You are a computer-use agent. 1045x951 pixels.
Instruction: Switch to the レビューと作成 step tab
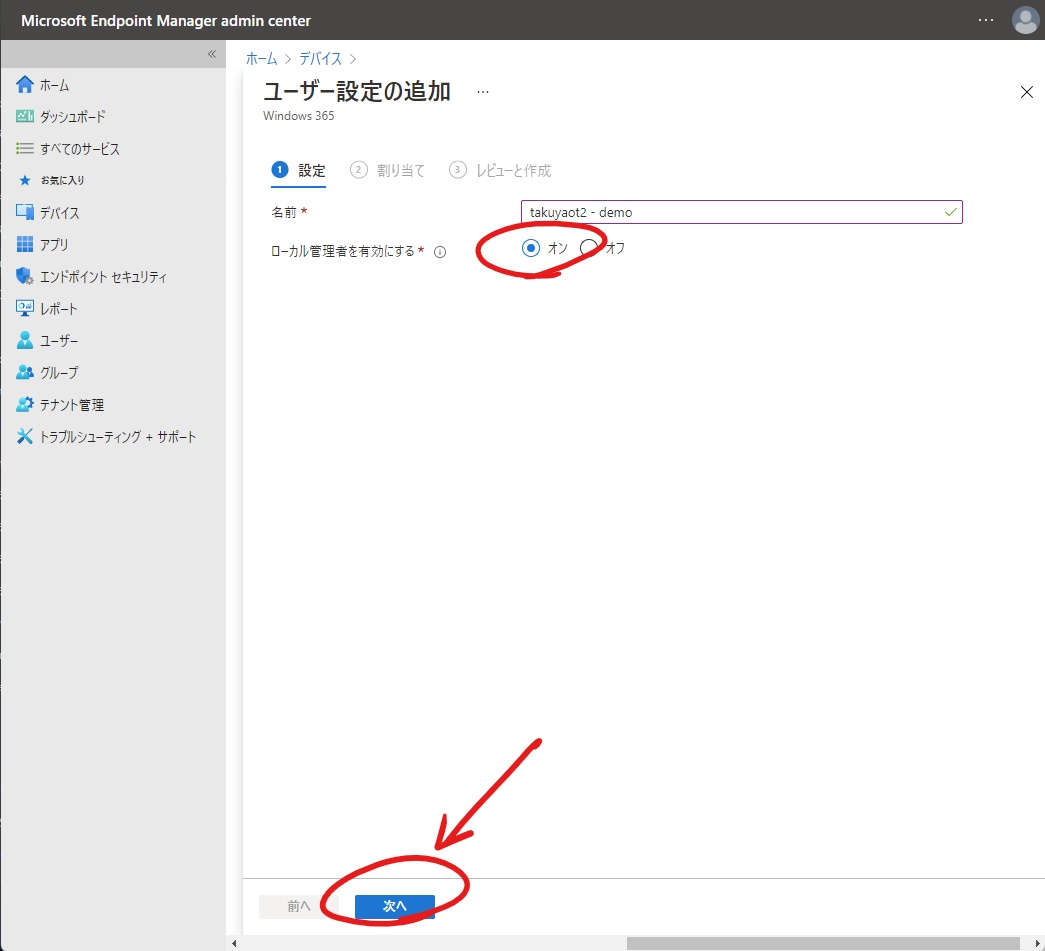[x=500, y=171]
